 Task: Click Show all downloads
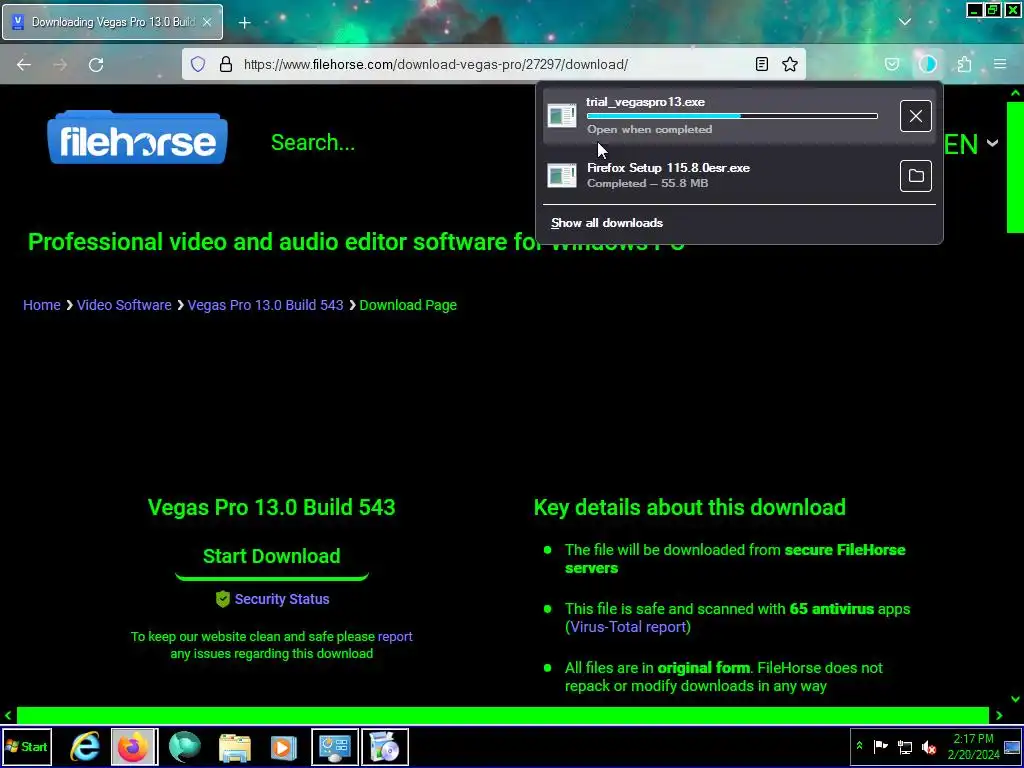[x=607, y=223]
